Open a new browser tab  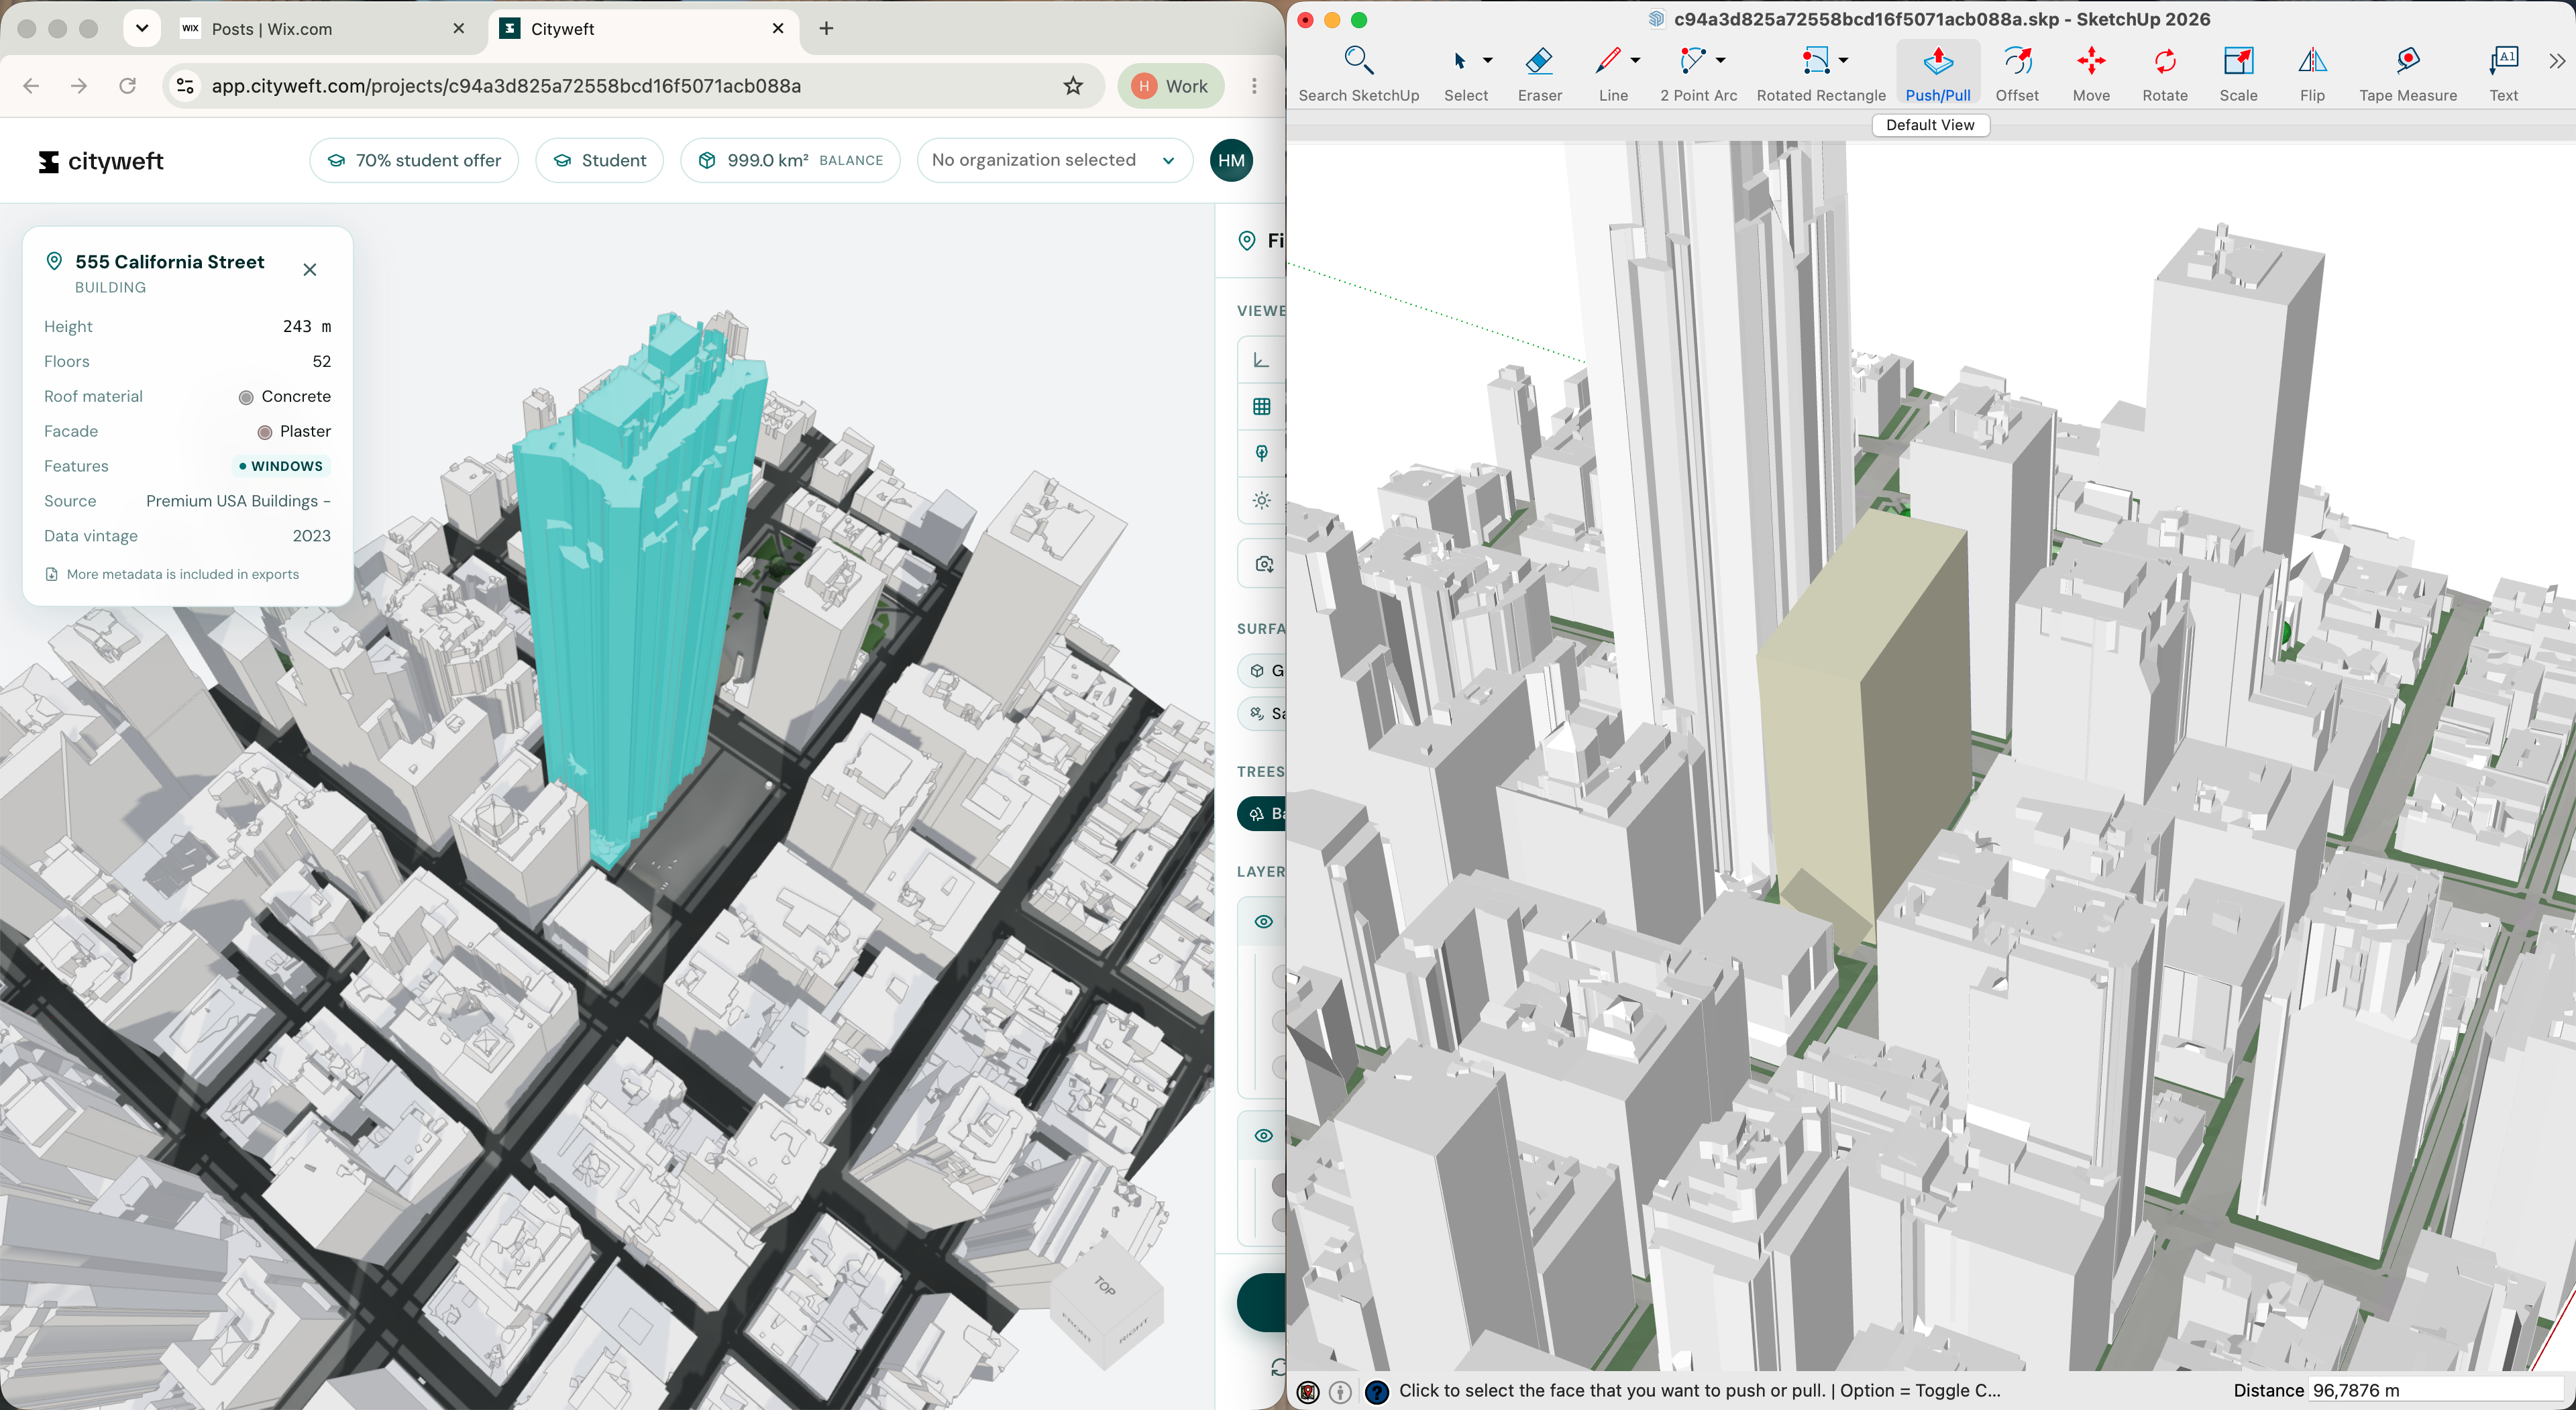coord(826,29)
